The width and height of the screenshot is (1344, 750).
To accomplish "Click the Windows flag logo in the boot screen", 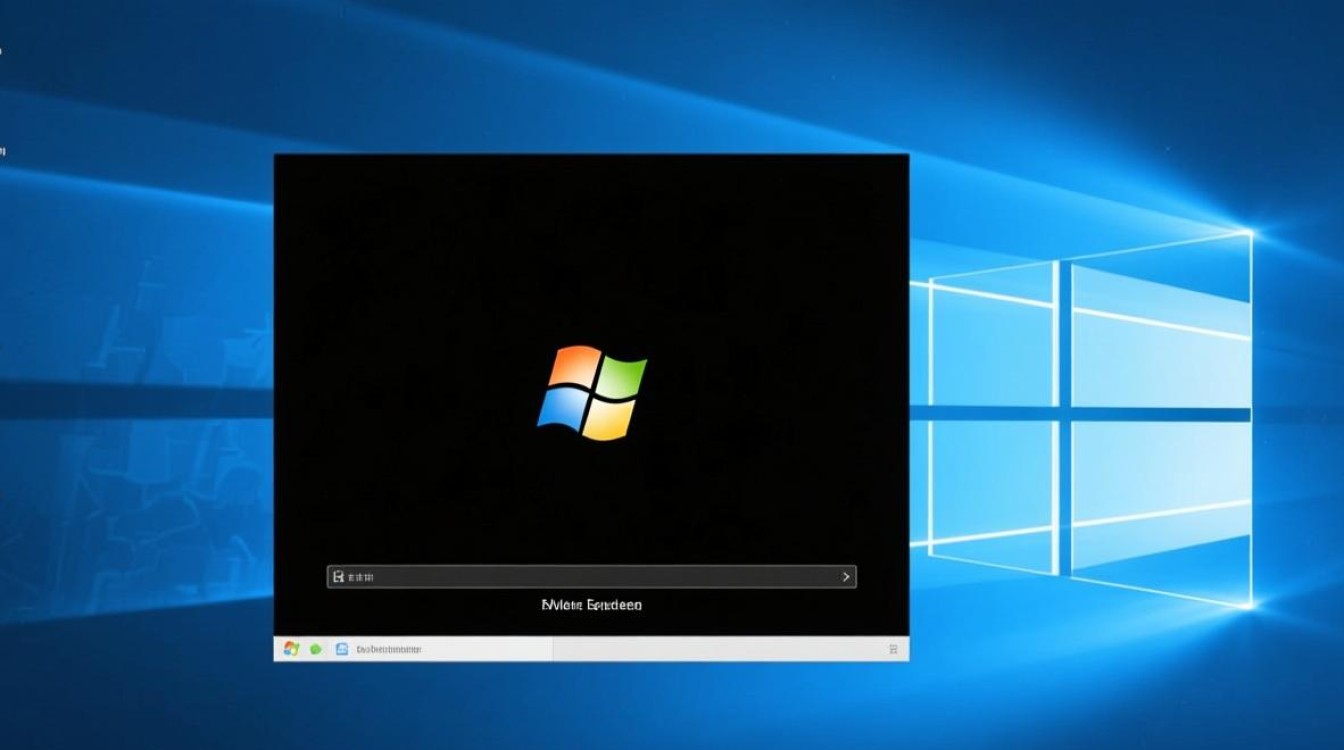I will [x=592, y=394].
